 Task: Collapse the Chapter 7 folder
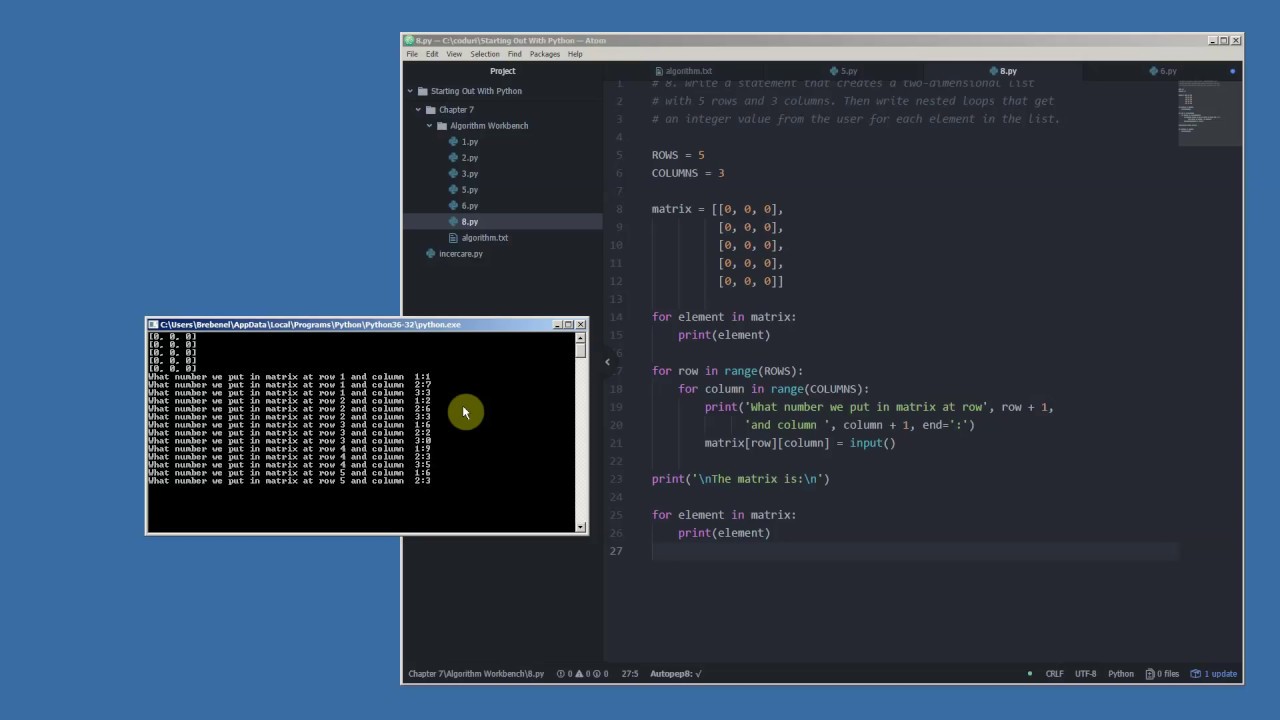click(418, 110)
